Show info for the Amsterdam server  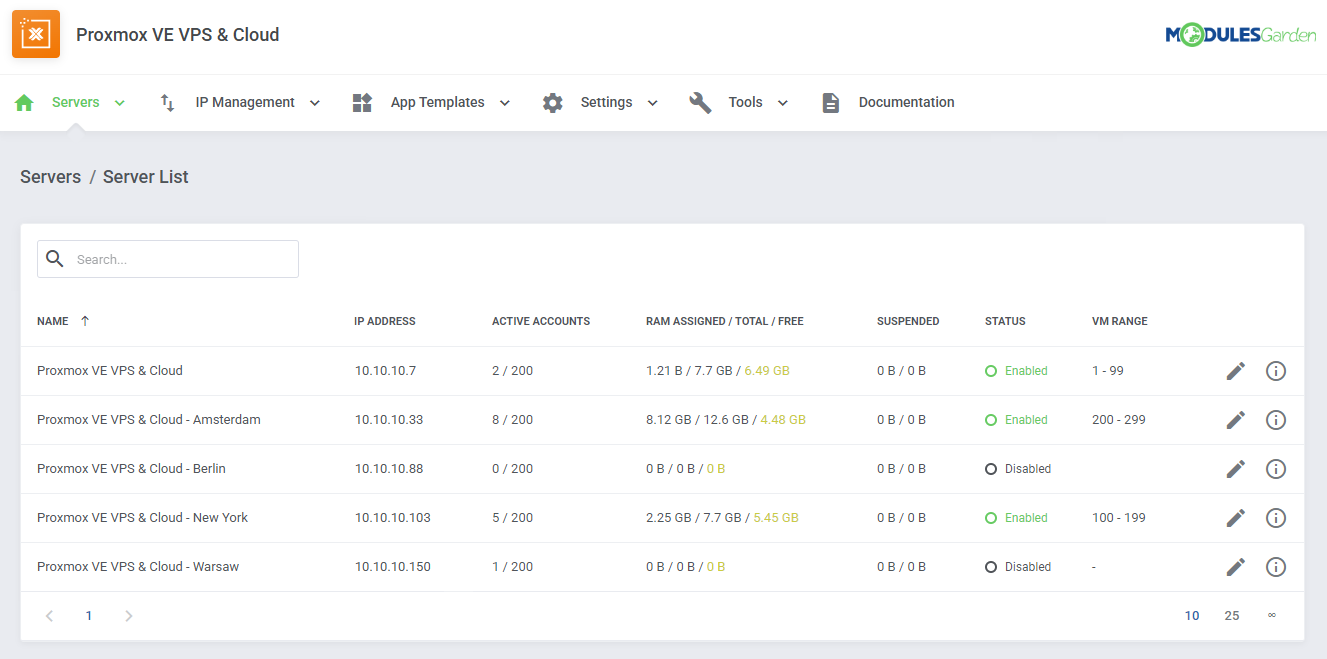(x=1276, y=420)
